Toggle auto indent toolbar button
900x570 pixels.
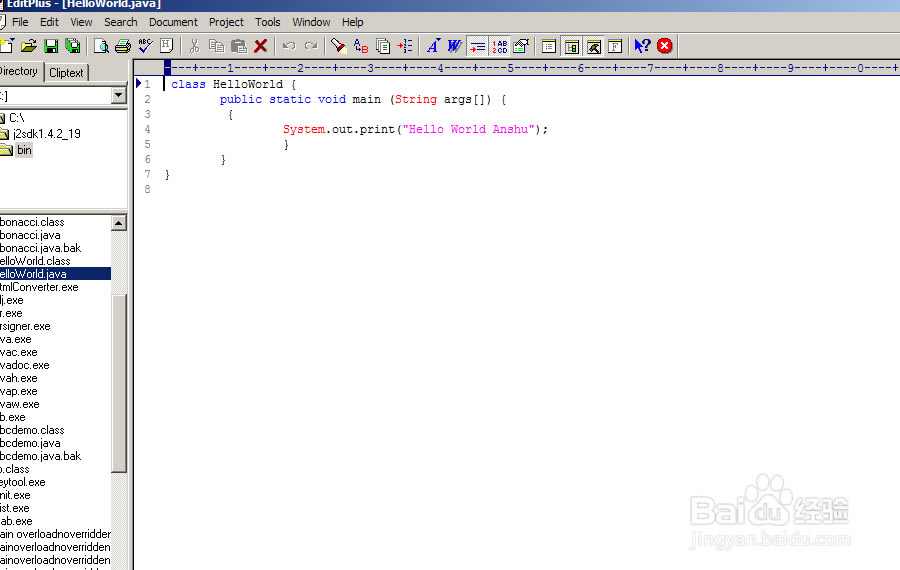click(x=478, y=46)
